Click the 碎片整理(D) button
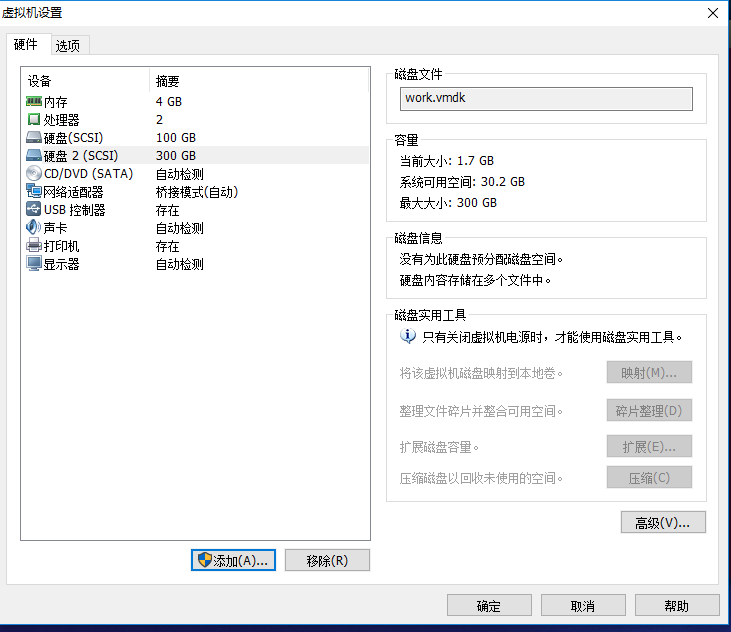The width and height of the screenshot is (731, 632). click(649, 410)
